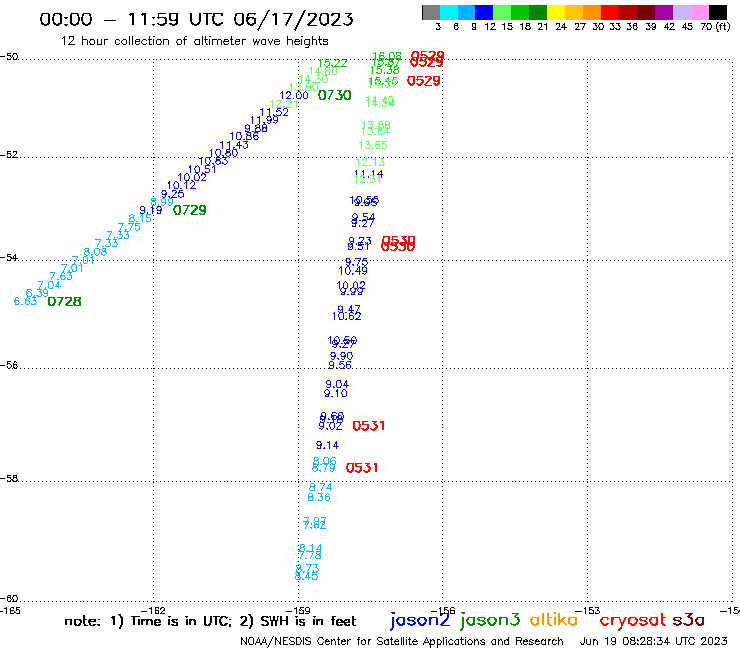Click the '(ft)' unit label in the legend
Screen dimensions: 740x650
point(722,27)
